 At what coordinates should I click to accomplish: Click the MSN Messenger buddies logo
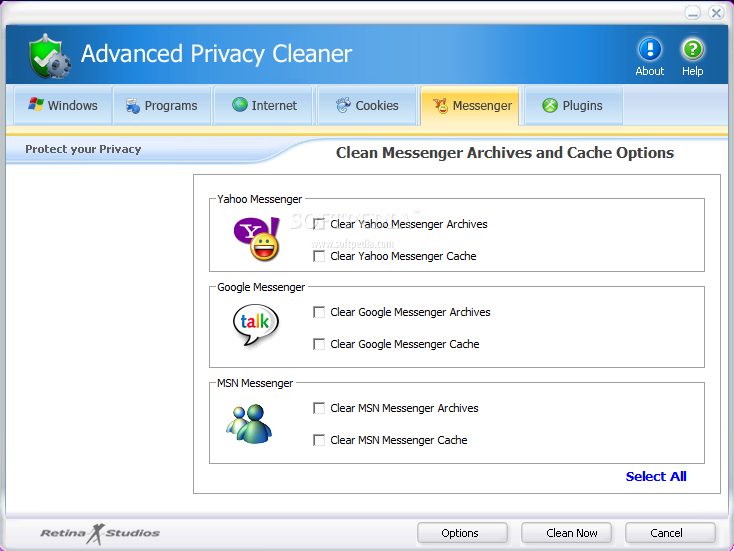coord(249,424)
